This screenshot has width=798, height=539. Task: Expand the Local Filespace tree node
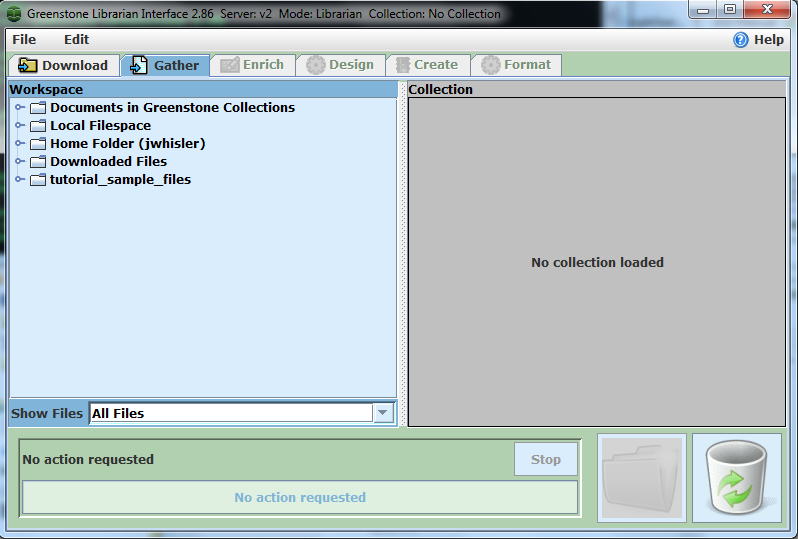19,126
